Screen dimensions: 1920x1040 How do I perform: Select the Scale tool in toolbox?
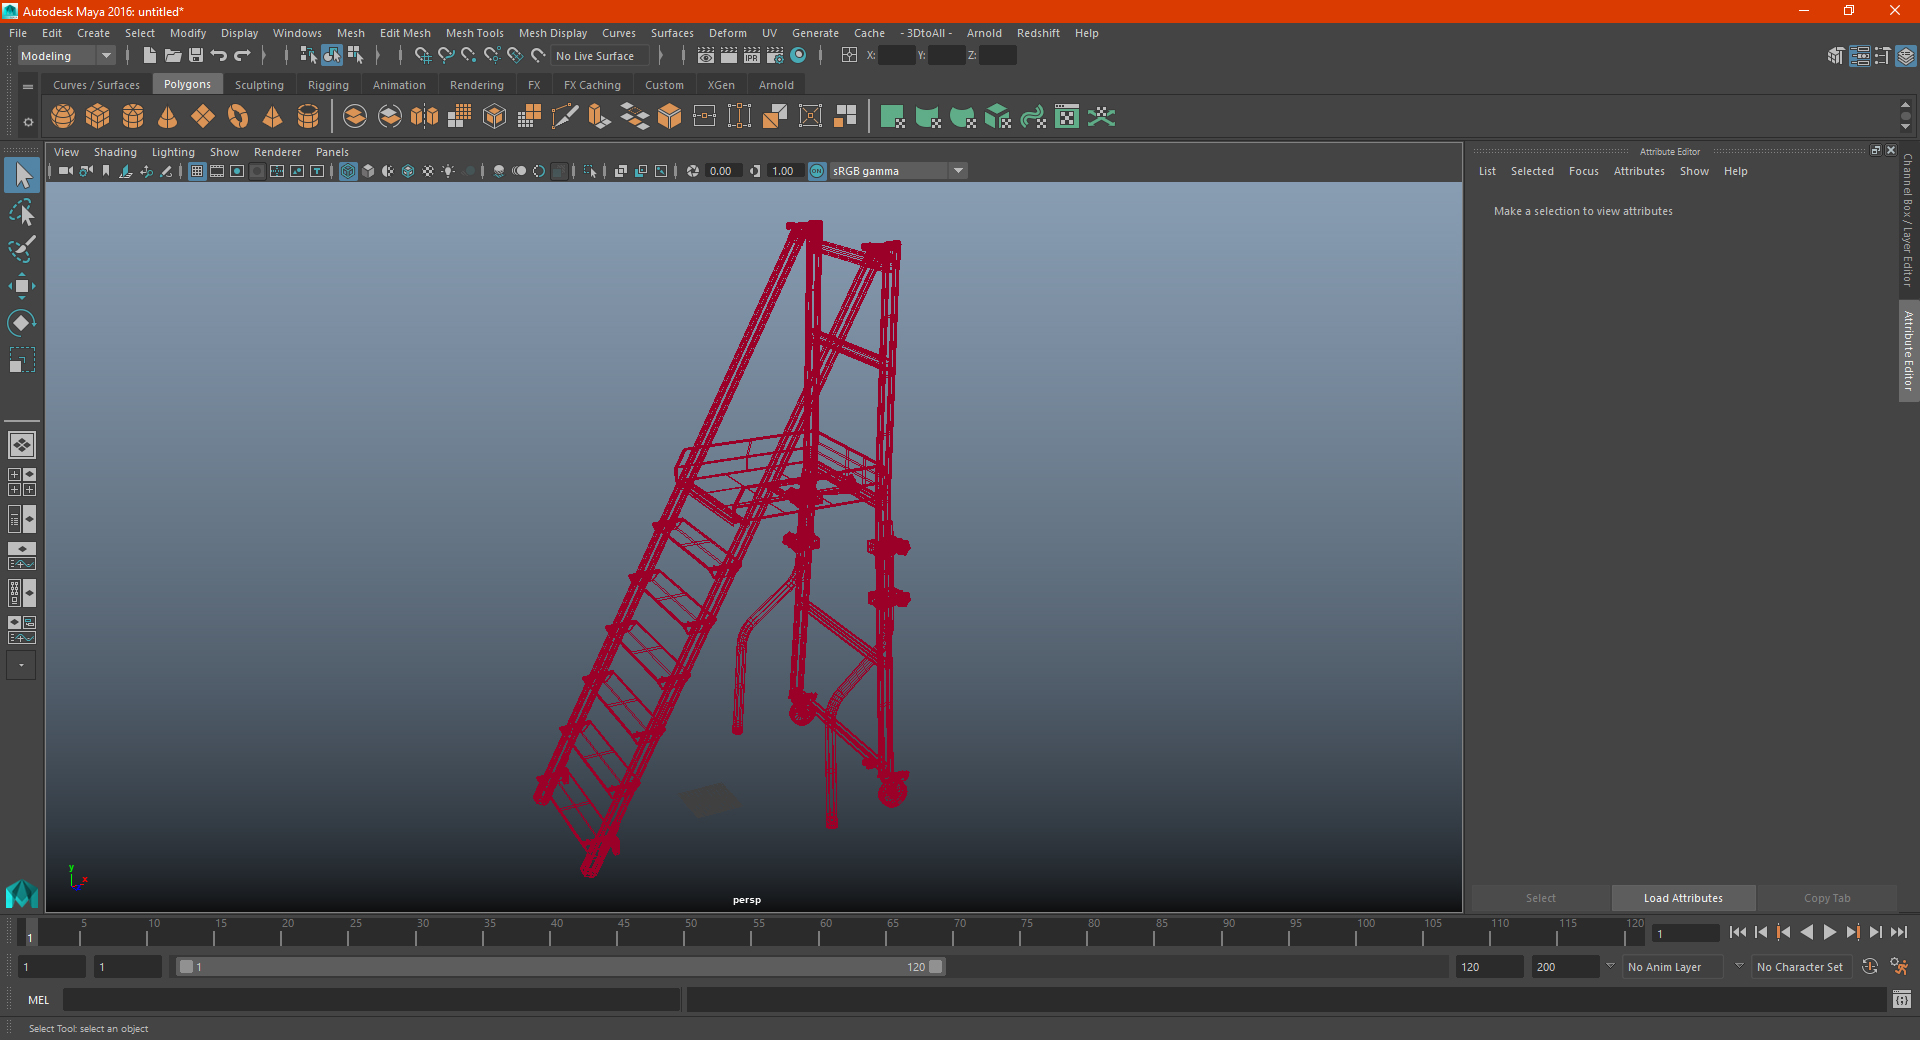[x=21, y=360]
